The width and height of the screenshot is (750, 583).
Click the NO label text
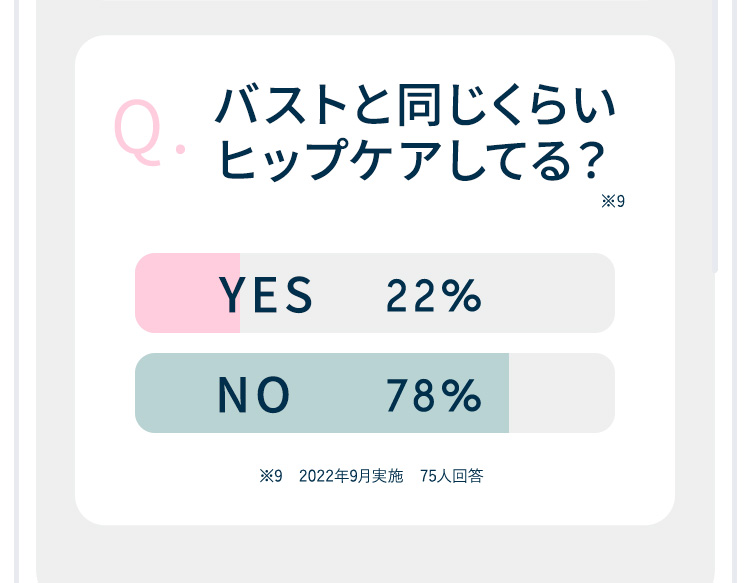tap(254, 395)
